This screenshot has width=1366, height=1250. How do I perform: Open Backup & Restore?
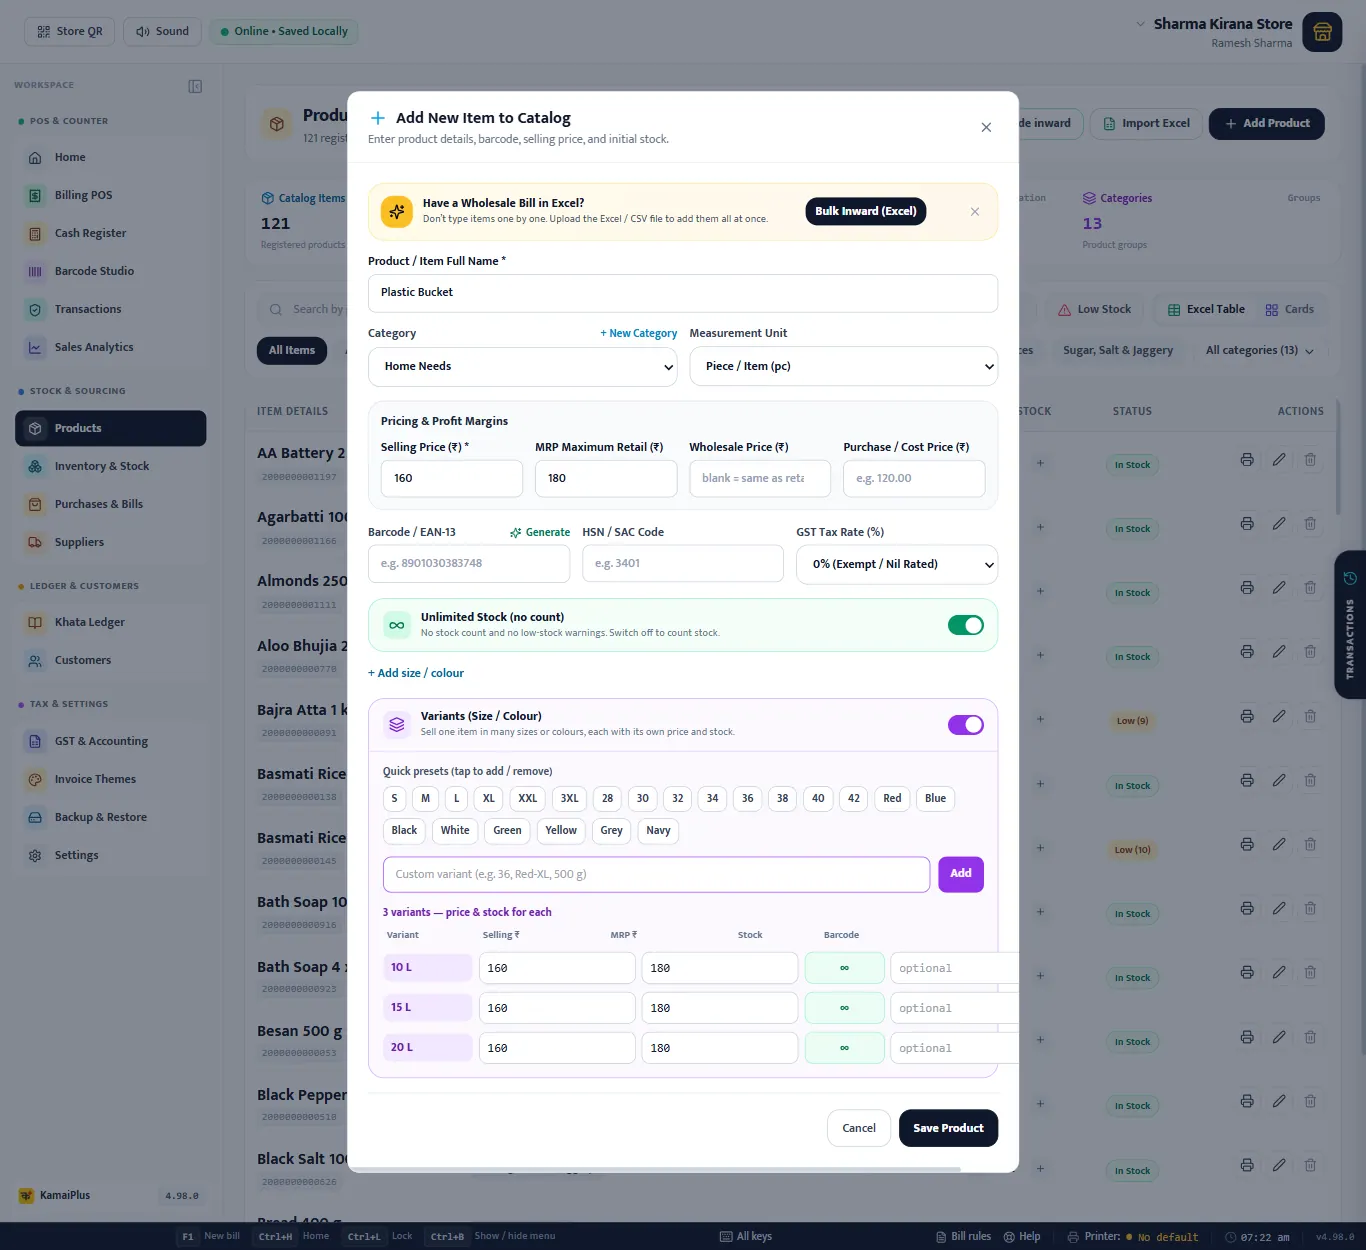[110, 817]
